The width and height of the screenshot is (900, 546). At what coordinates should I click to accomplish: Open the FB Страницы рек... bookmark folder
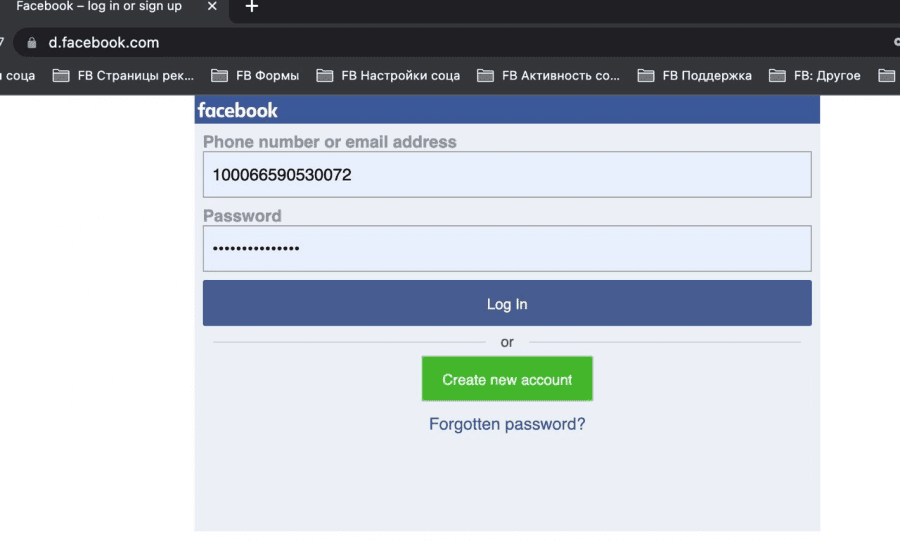point(123,75)
